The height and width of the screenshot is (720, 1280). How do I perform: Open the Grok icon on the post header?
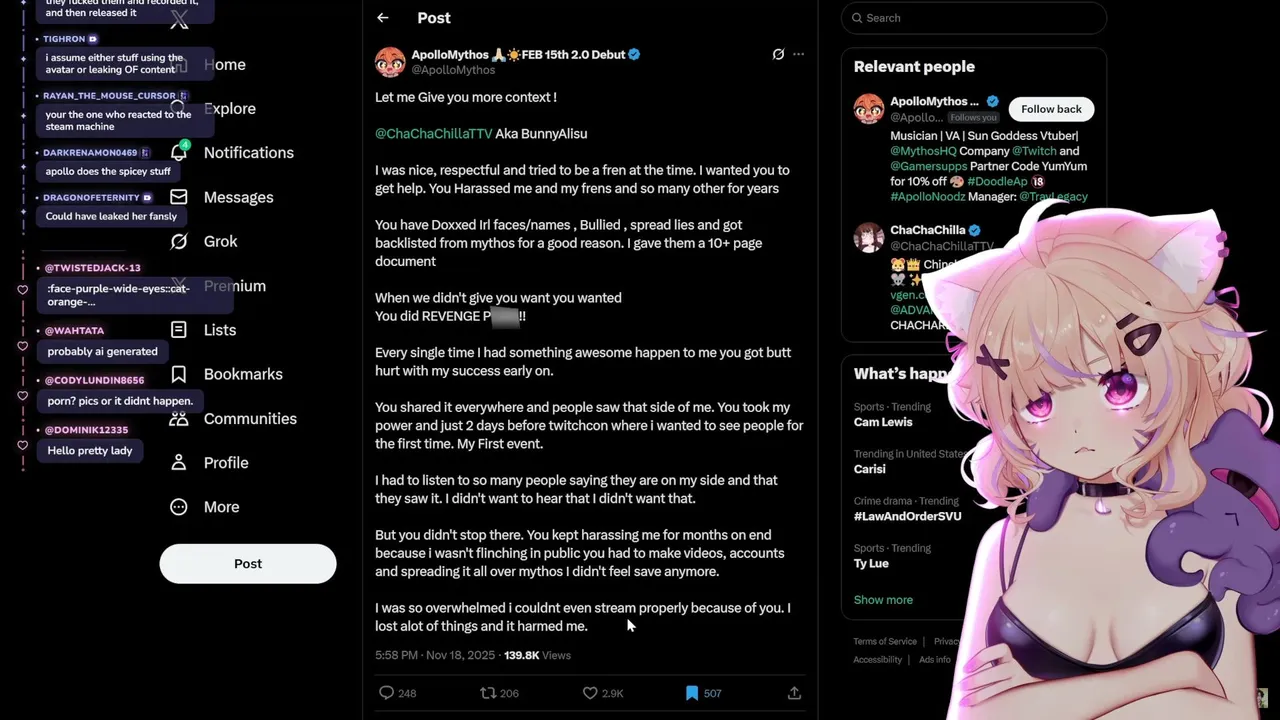(x=778, y=54)
